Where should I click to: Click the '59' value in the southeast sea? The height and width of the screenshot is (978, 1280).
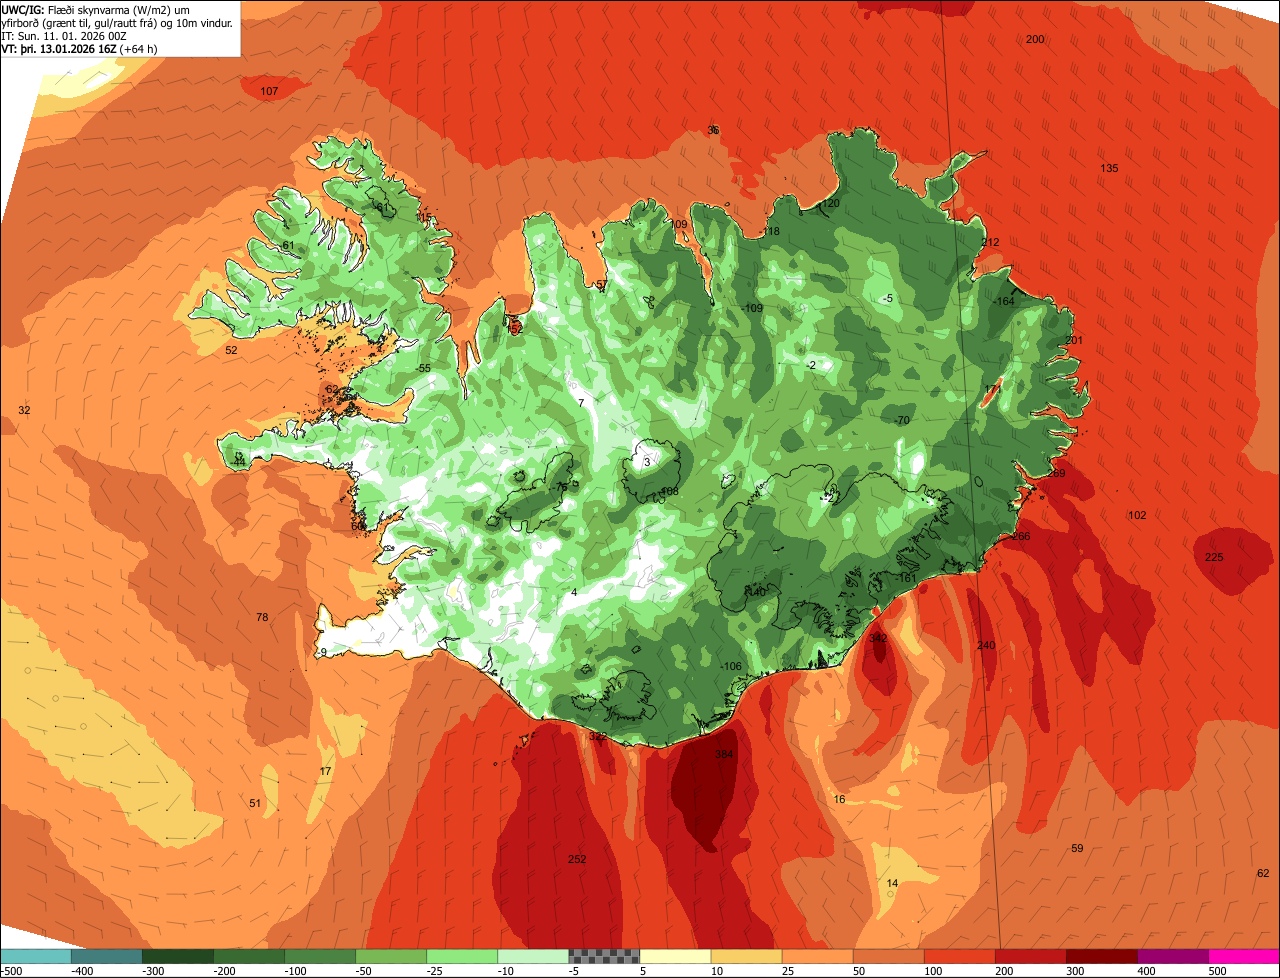click(x=1077, y=849)
